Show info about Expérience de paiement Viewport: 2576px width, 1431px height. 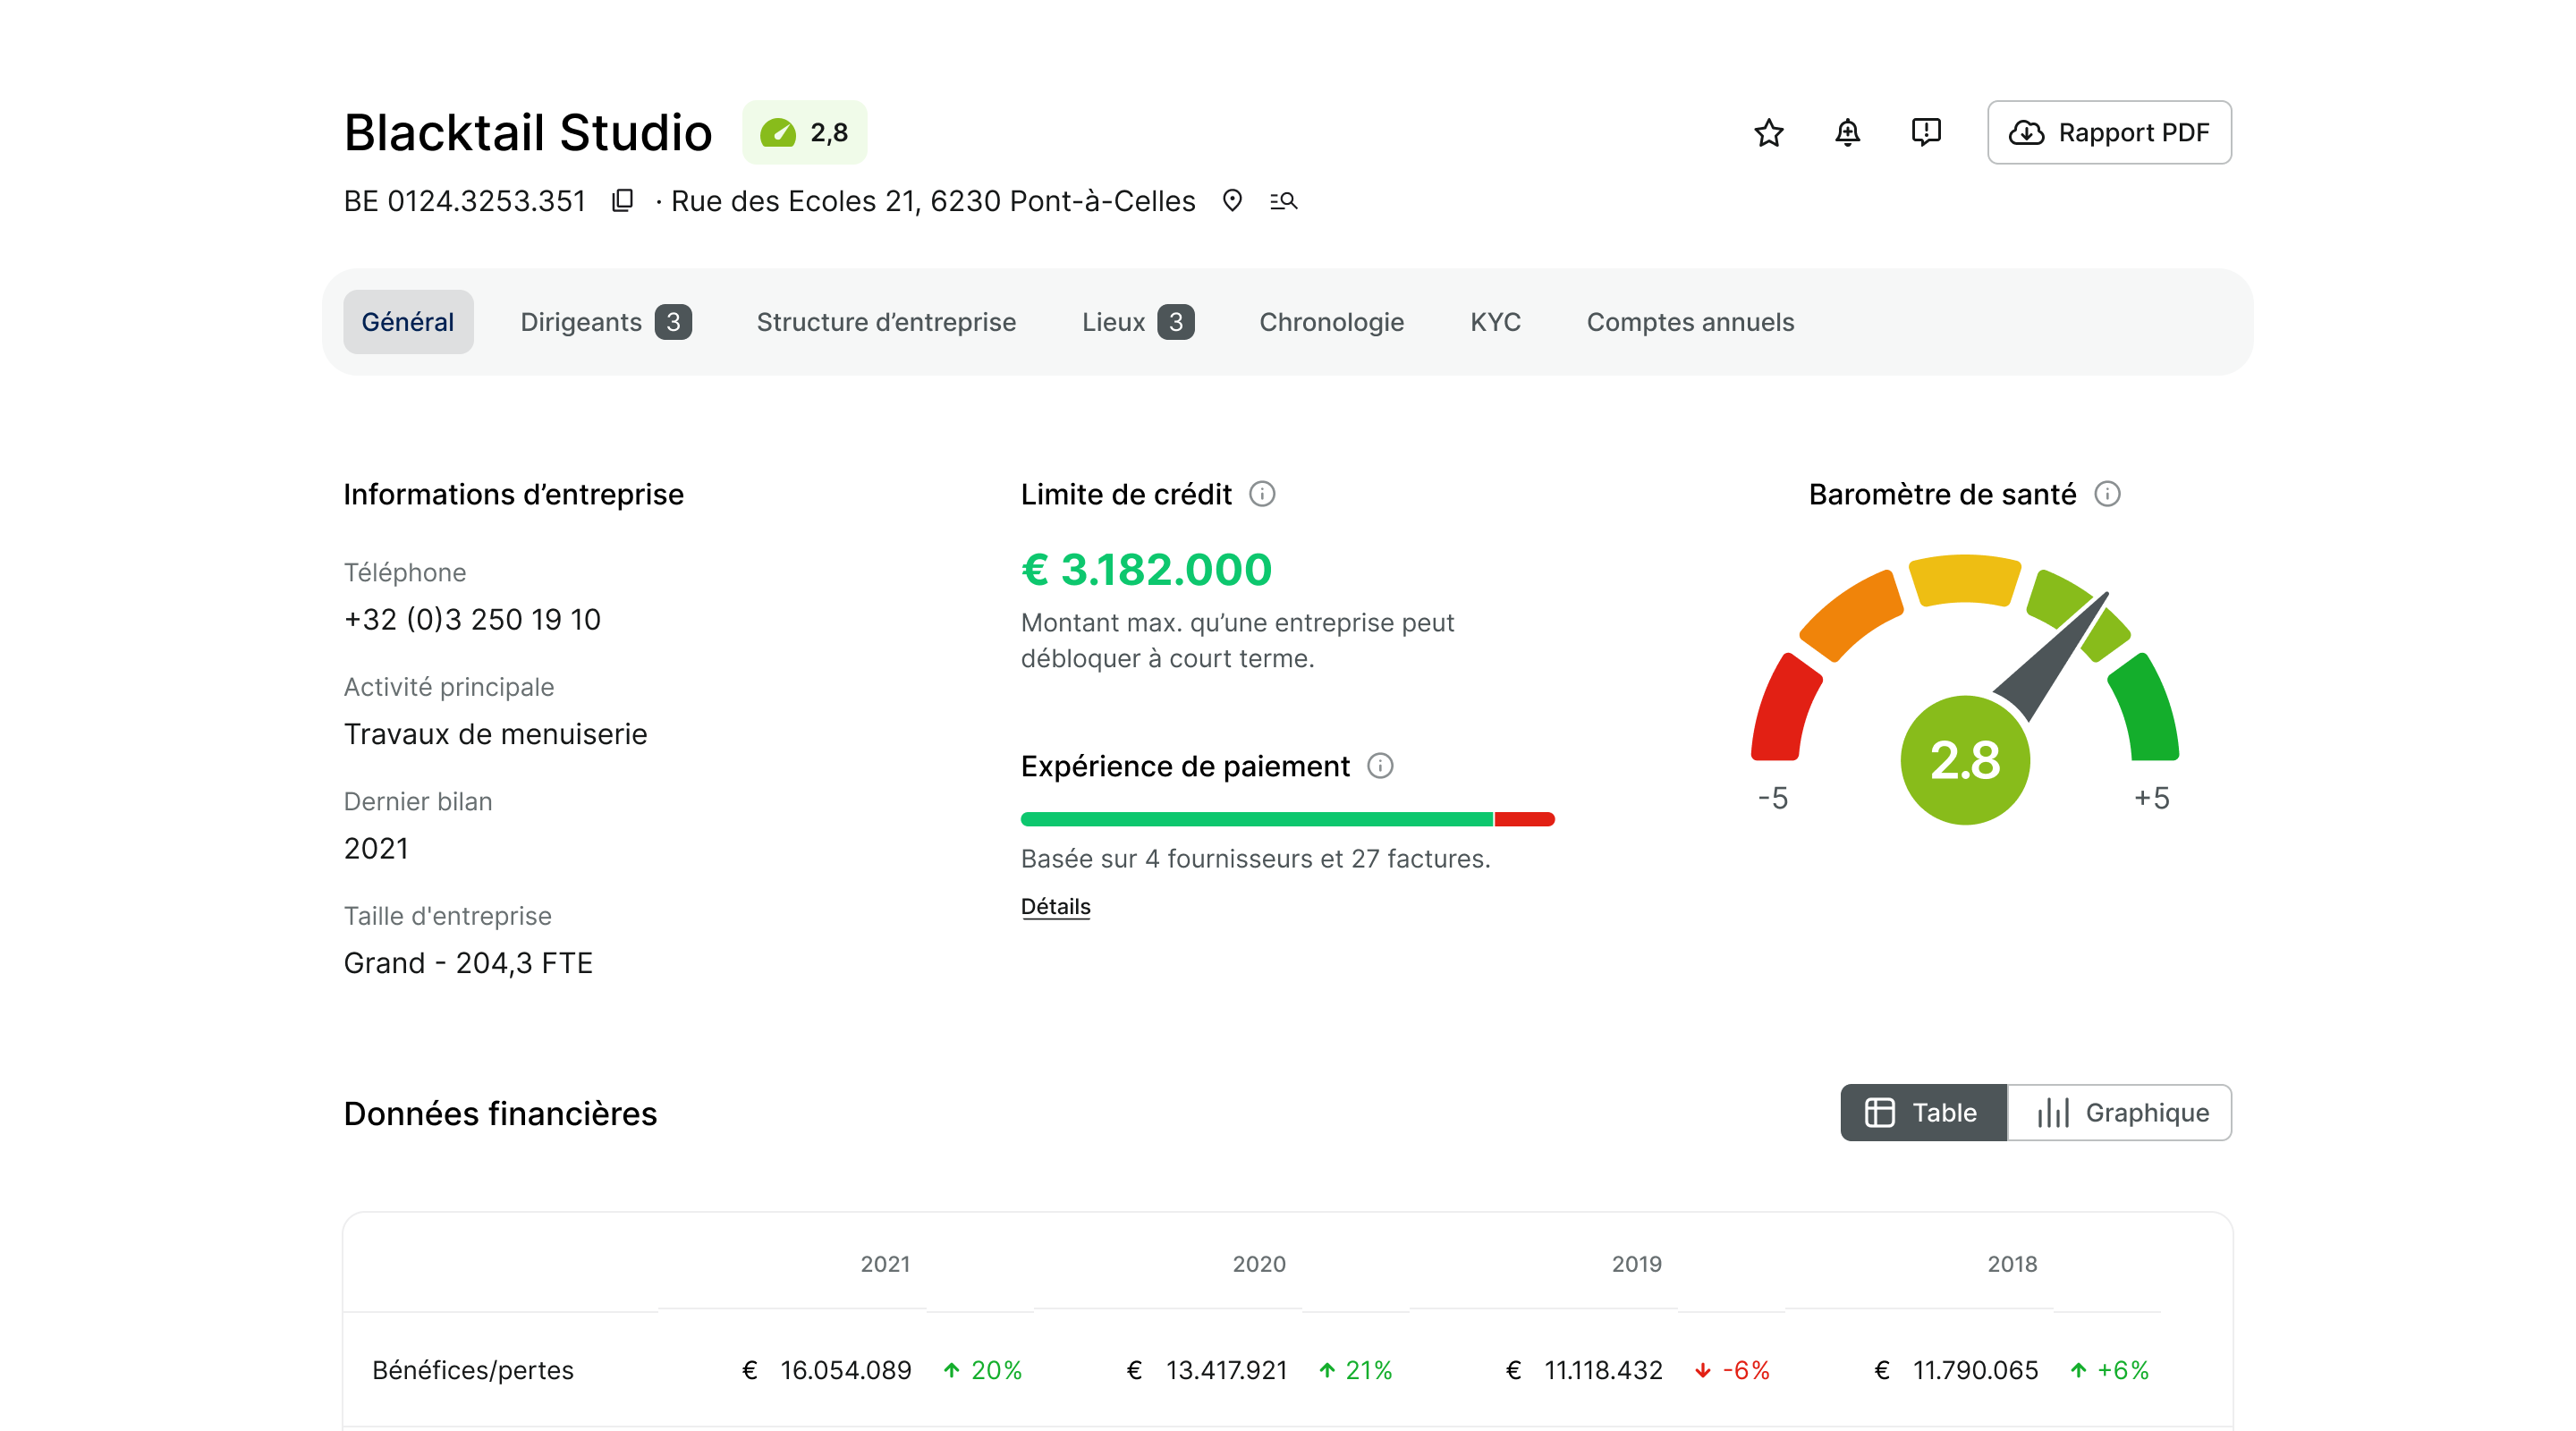1380,766
